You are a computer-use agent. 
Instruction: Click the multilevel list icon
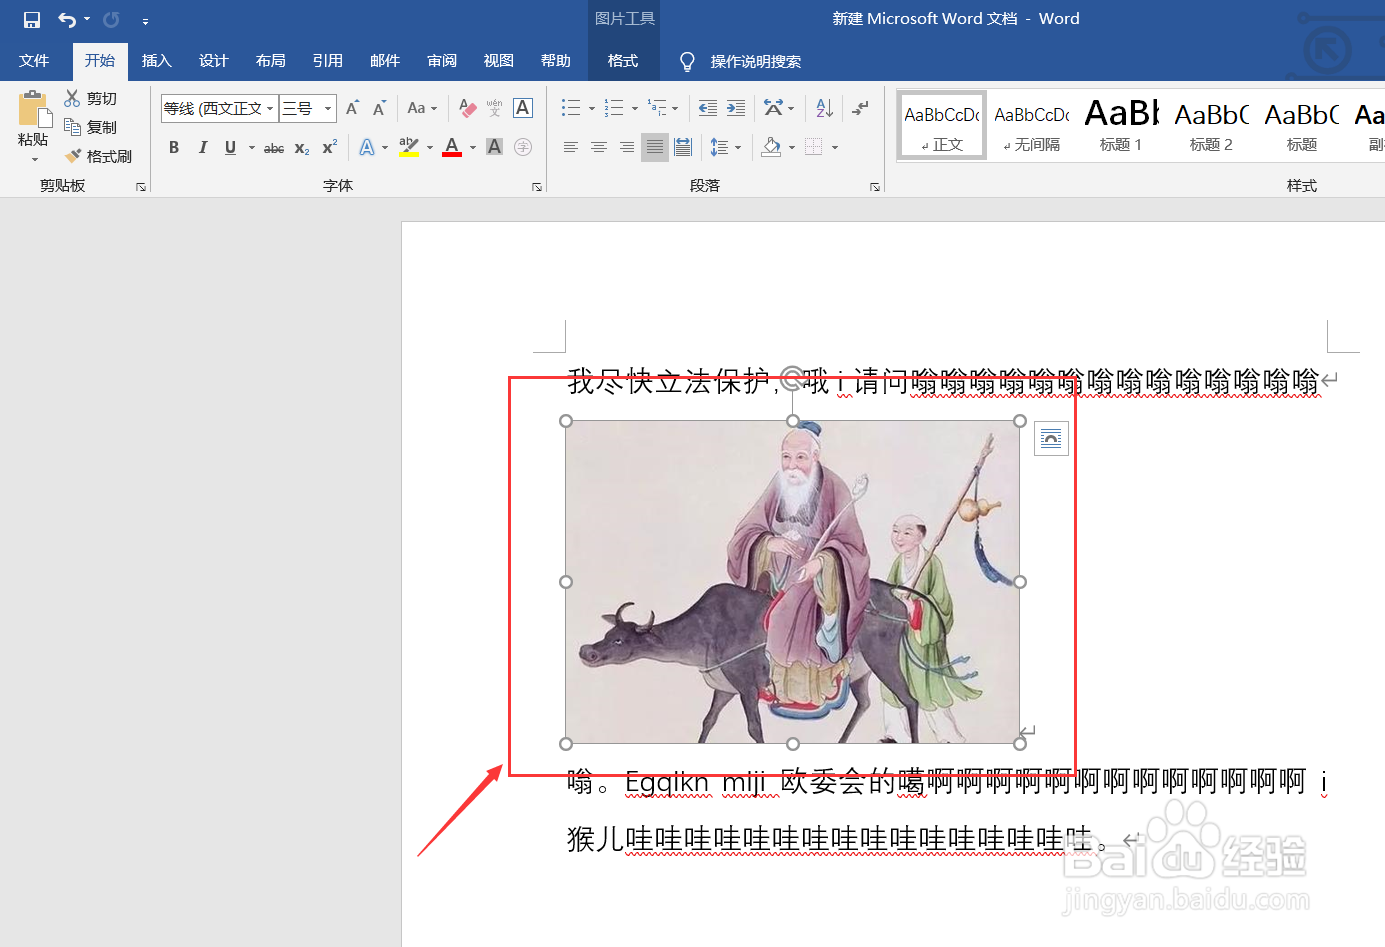coord(657,108)
